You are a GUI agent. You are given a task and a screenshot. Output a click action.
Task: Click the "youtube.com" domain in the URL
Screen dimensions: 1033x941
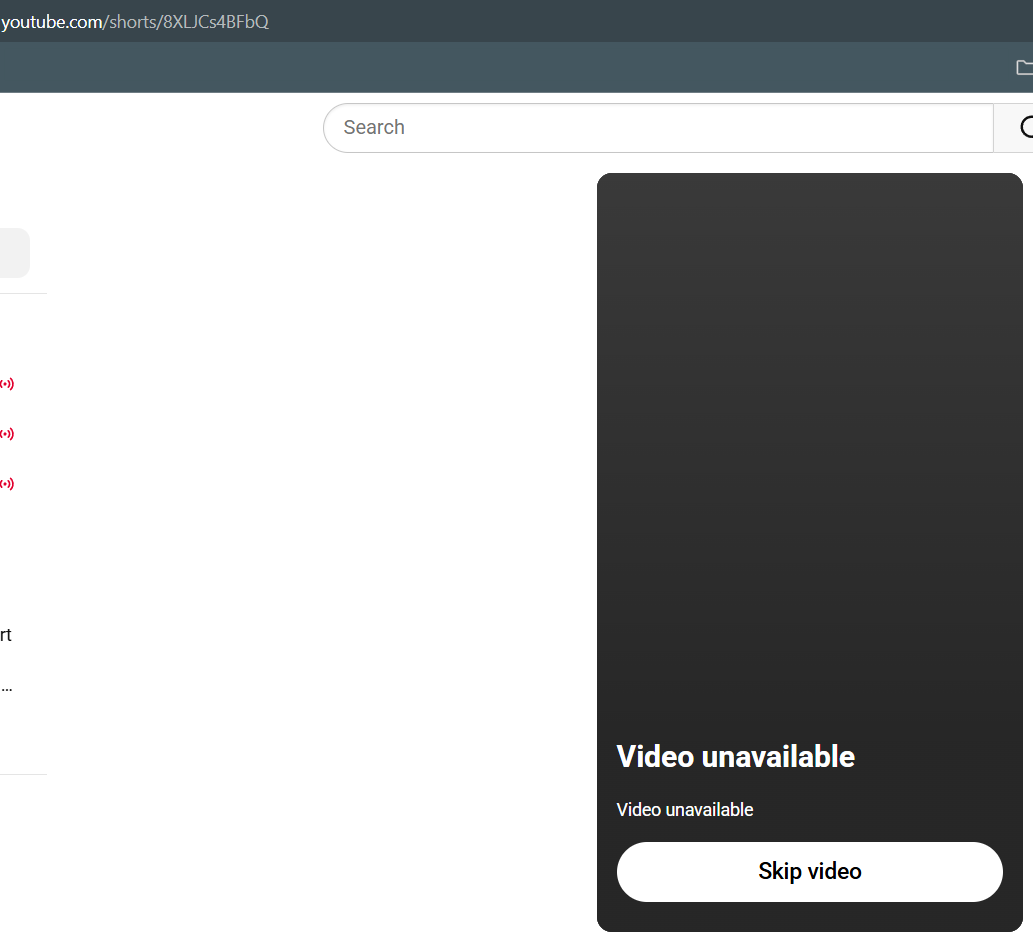(50, 21)
